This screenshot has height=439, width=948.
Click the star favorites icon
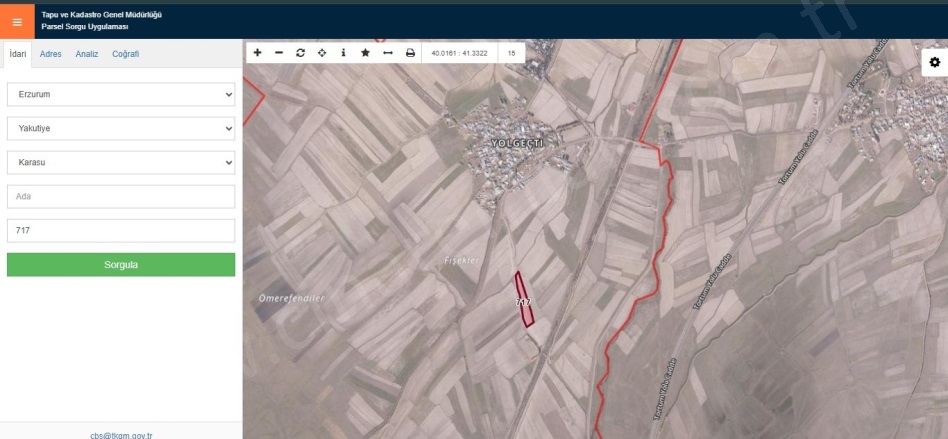coord(365,53)
